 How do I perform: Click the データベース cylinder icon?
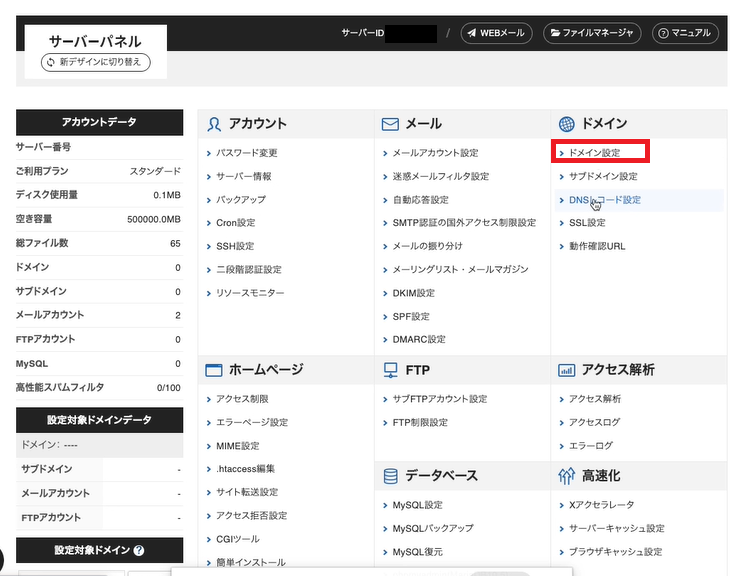click(x=390, y=476)
